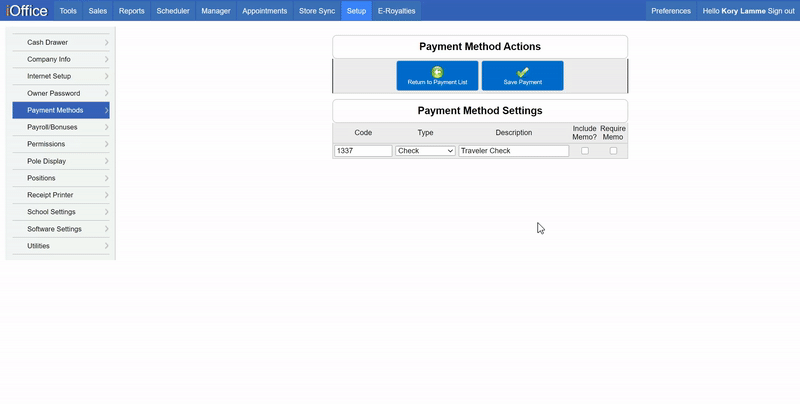Screen dimensions: 800x404
Task: Open Positions in the sidebar
Action: pos(61,178)
